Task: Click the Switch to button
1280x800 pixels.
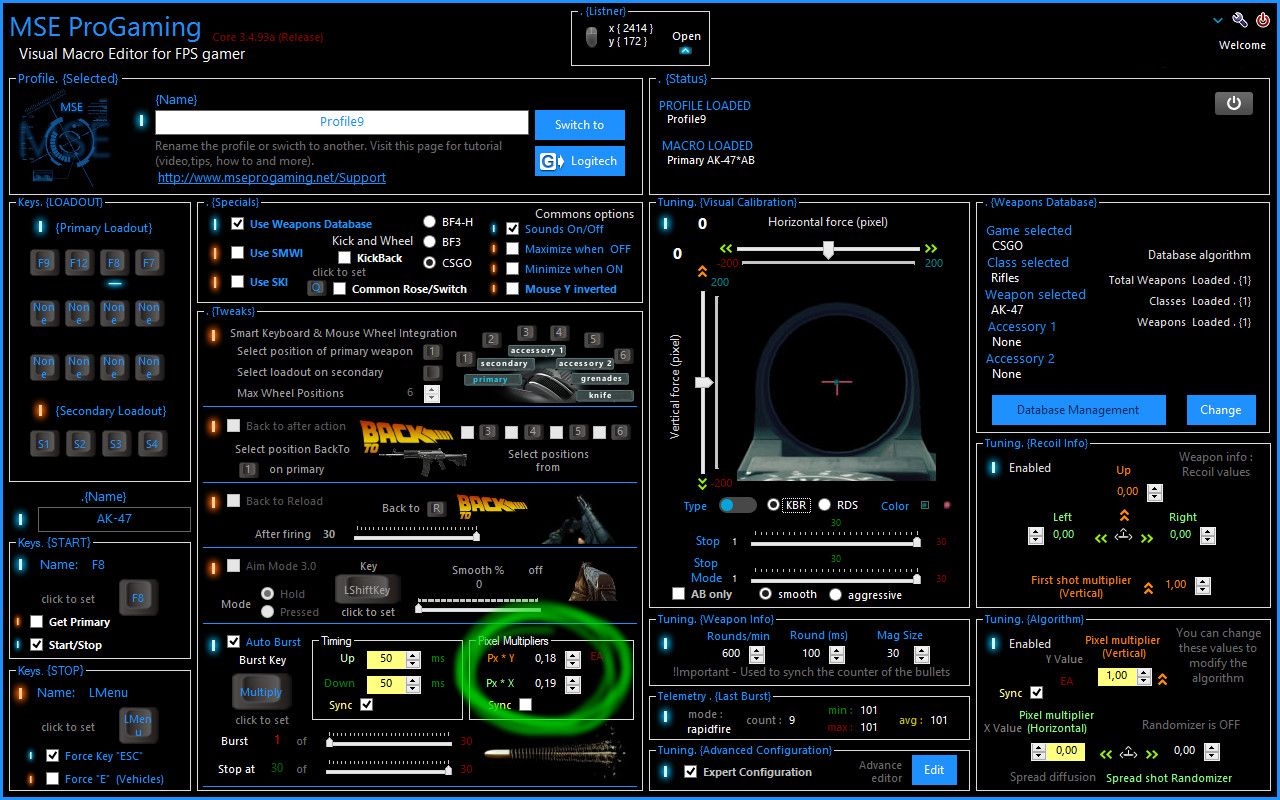Action: pos(580,124)
